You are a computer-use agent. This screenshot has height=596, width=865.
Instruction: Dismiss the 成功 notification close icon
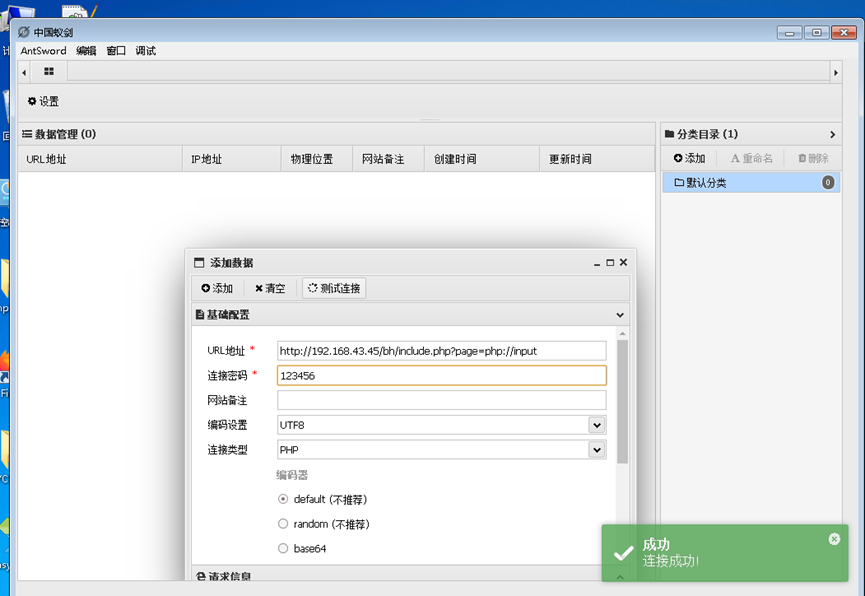click(x=834, y=539)
